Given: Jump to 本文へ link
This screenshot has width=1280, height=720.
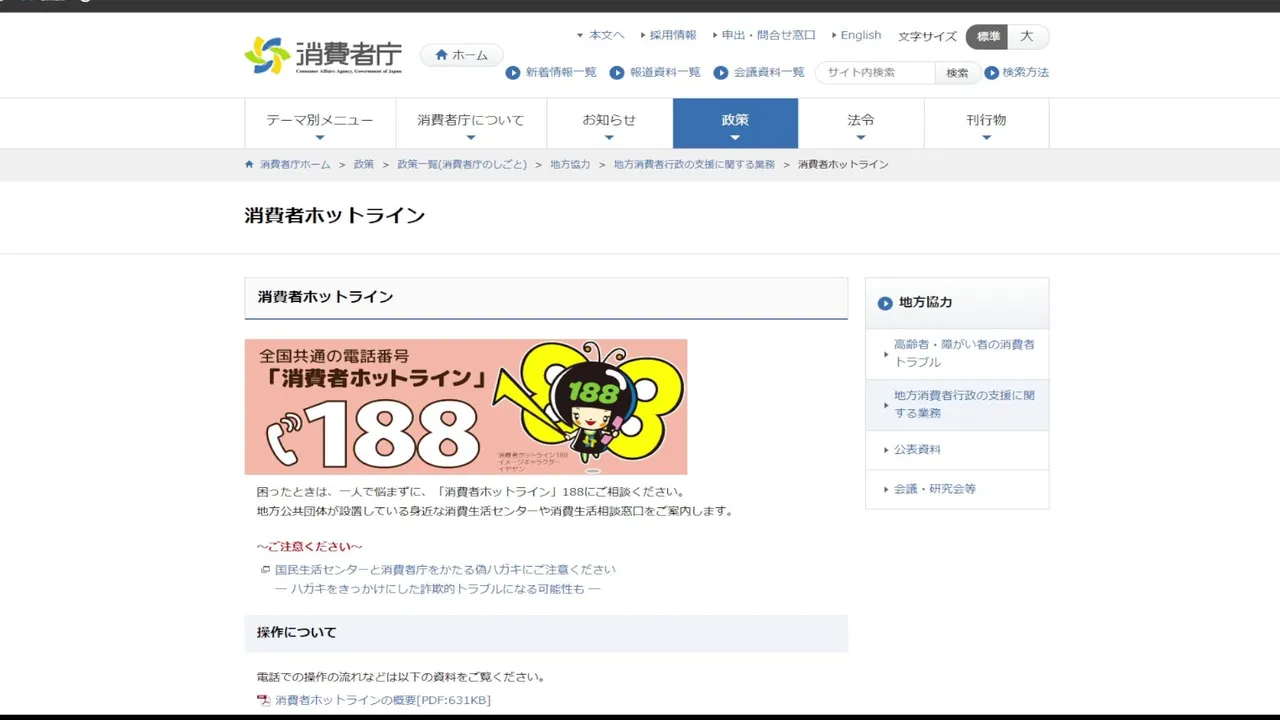Looking at the screenshot, I should (x=606, y=35).
